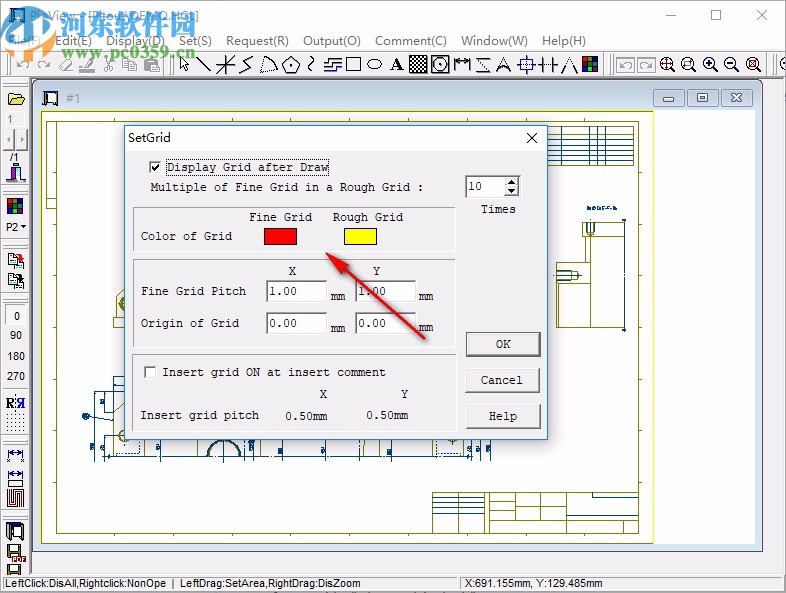This screenshot has height=593, width=786.
Task: Click the multiple value field showing 10
Action: (485, 186)
